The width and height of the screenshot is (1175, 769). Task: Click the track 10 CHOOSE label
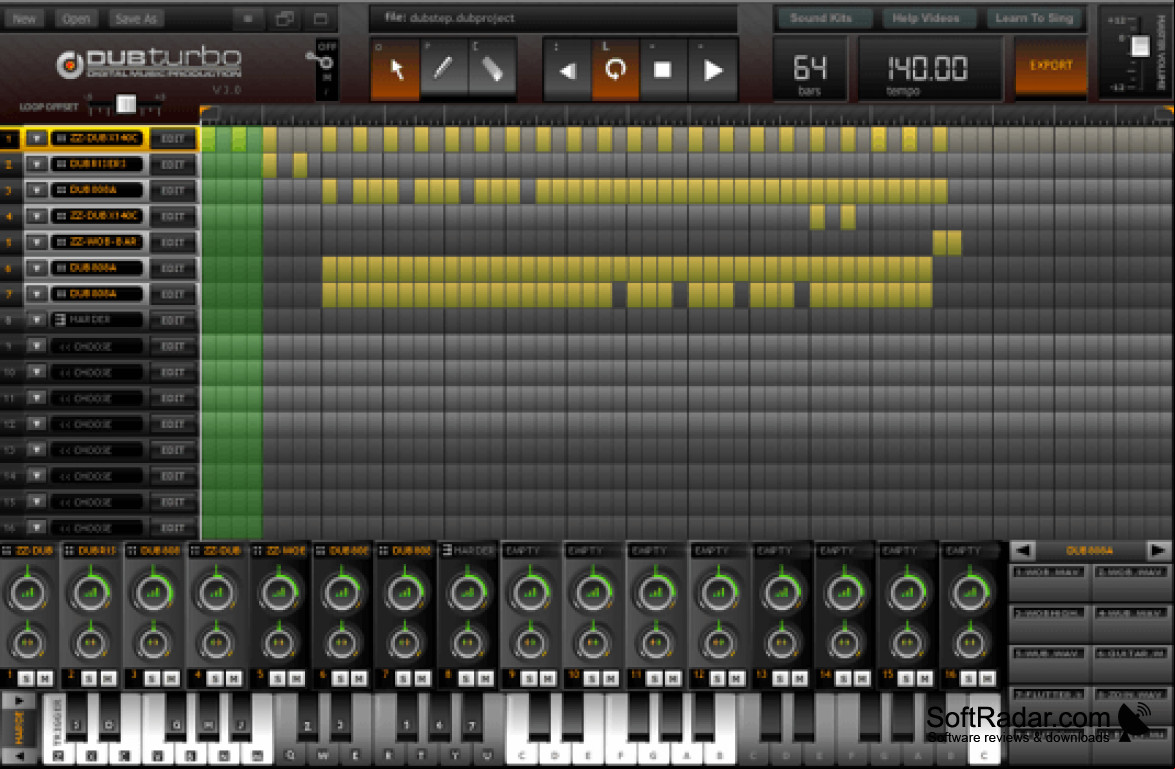click(97, 372)
